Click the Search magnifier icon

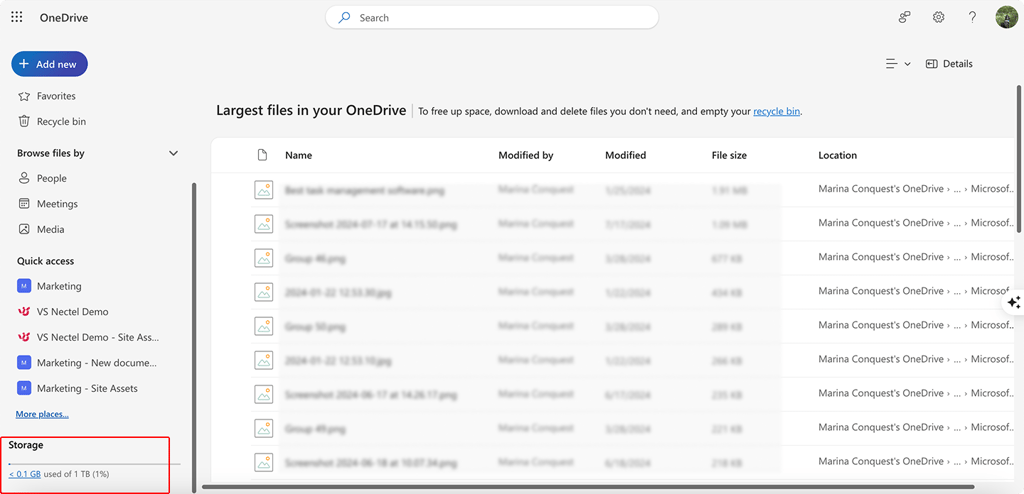(x=344, y=18)
